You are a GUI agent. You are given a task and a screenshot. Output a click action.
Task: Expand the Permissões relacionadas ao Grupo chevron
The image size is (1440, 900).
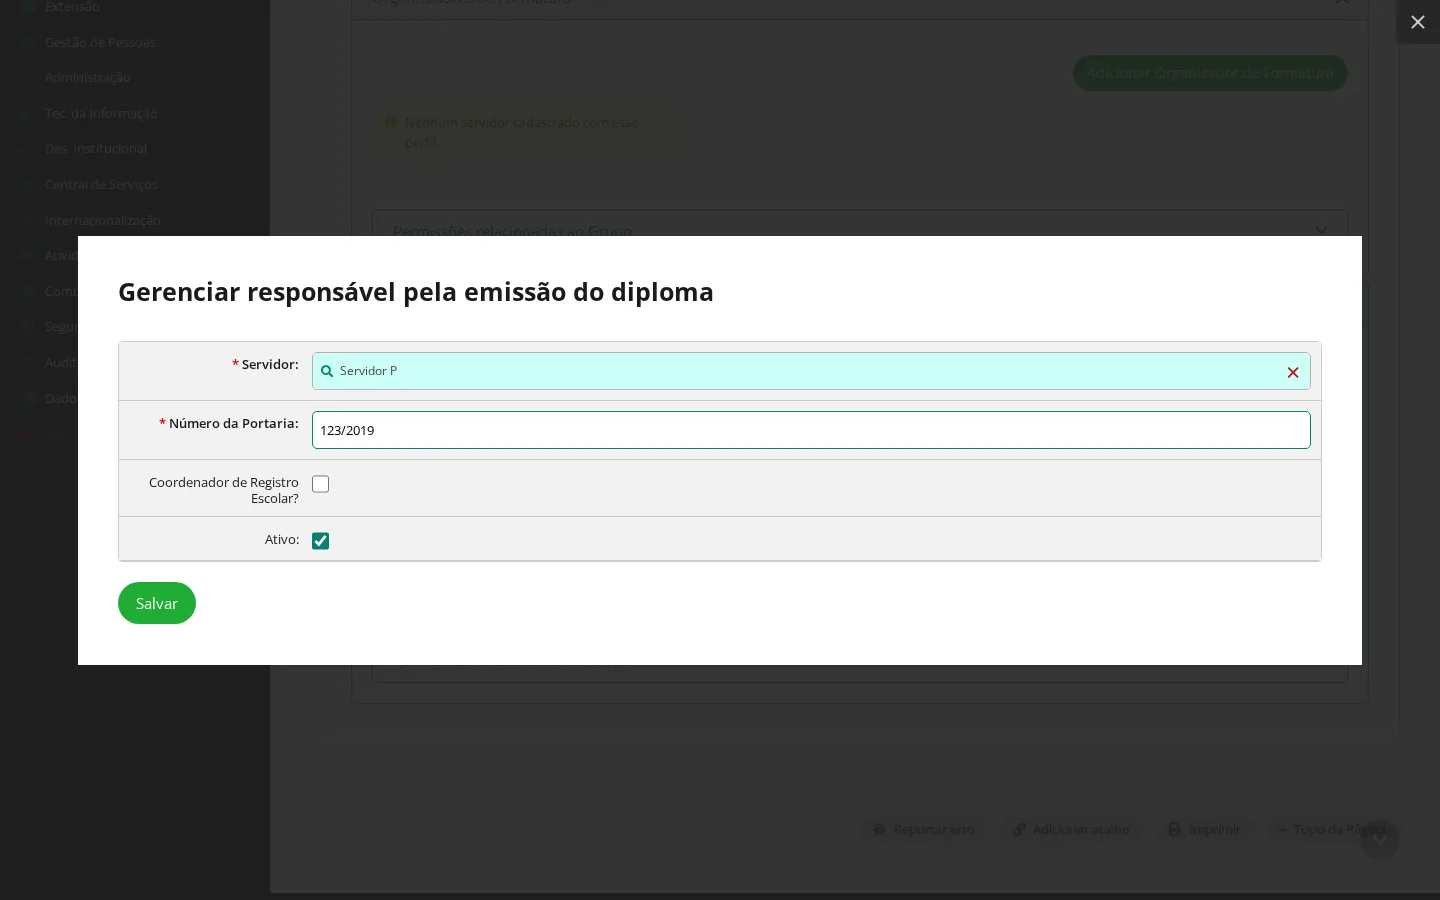click(1321, 230)
